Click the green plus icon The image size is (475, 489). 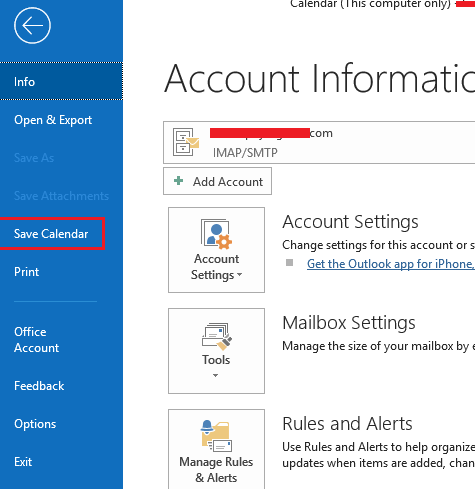179,181
